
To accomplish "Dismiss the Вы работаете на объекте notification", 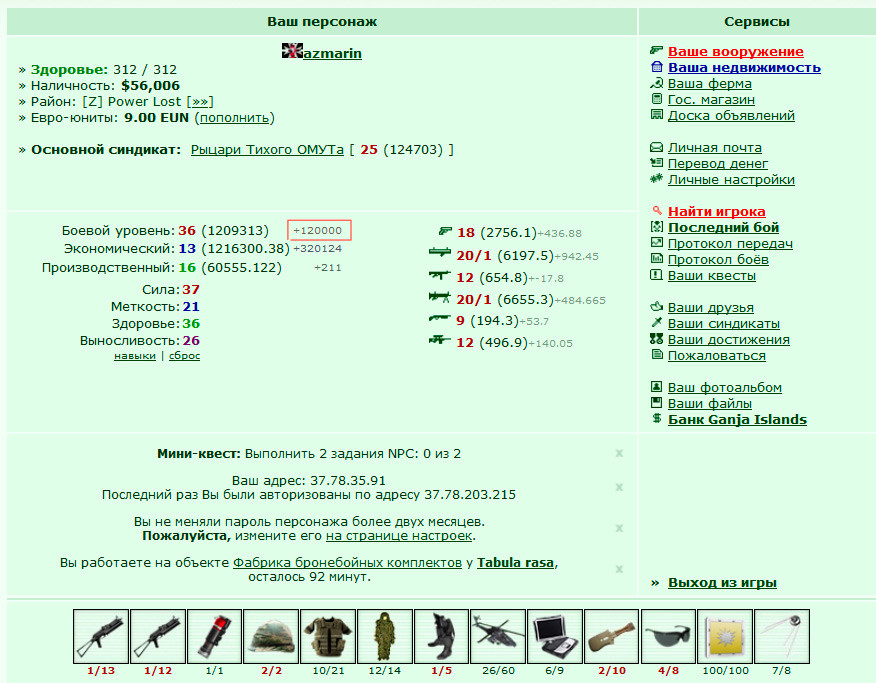I will 619,569.
